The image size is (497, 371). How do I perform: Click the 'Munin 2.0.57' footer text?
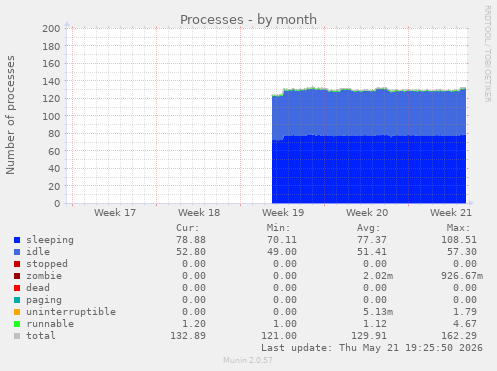tap(248, 360)
